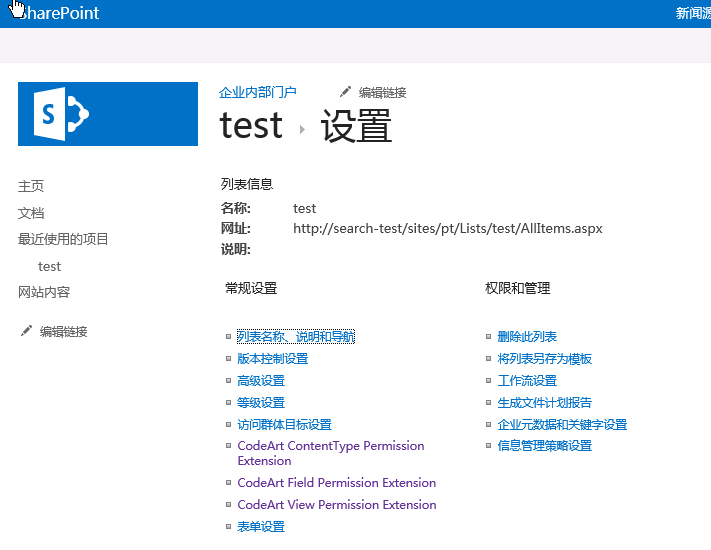Click 将列表另存为模板 link

(x=545, y=359)
